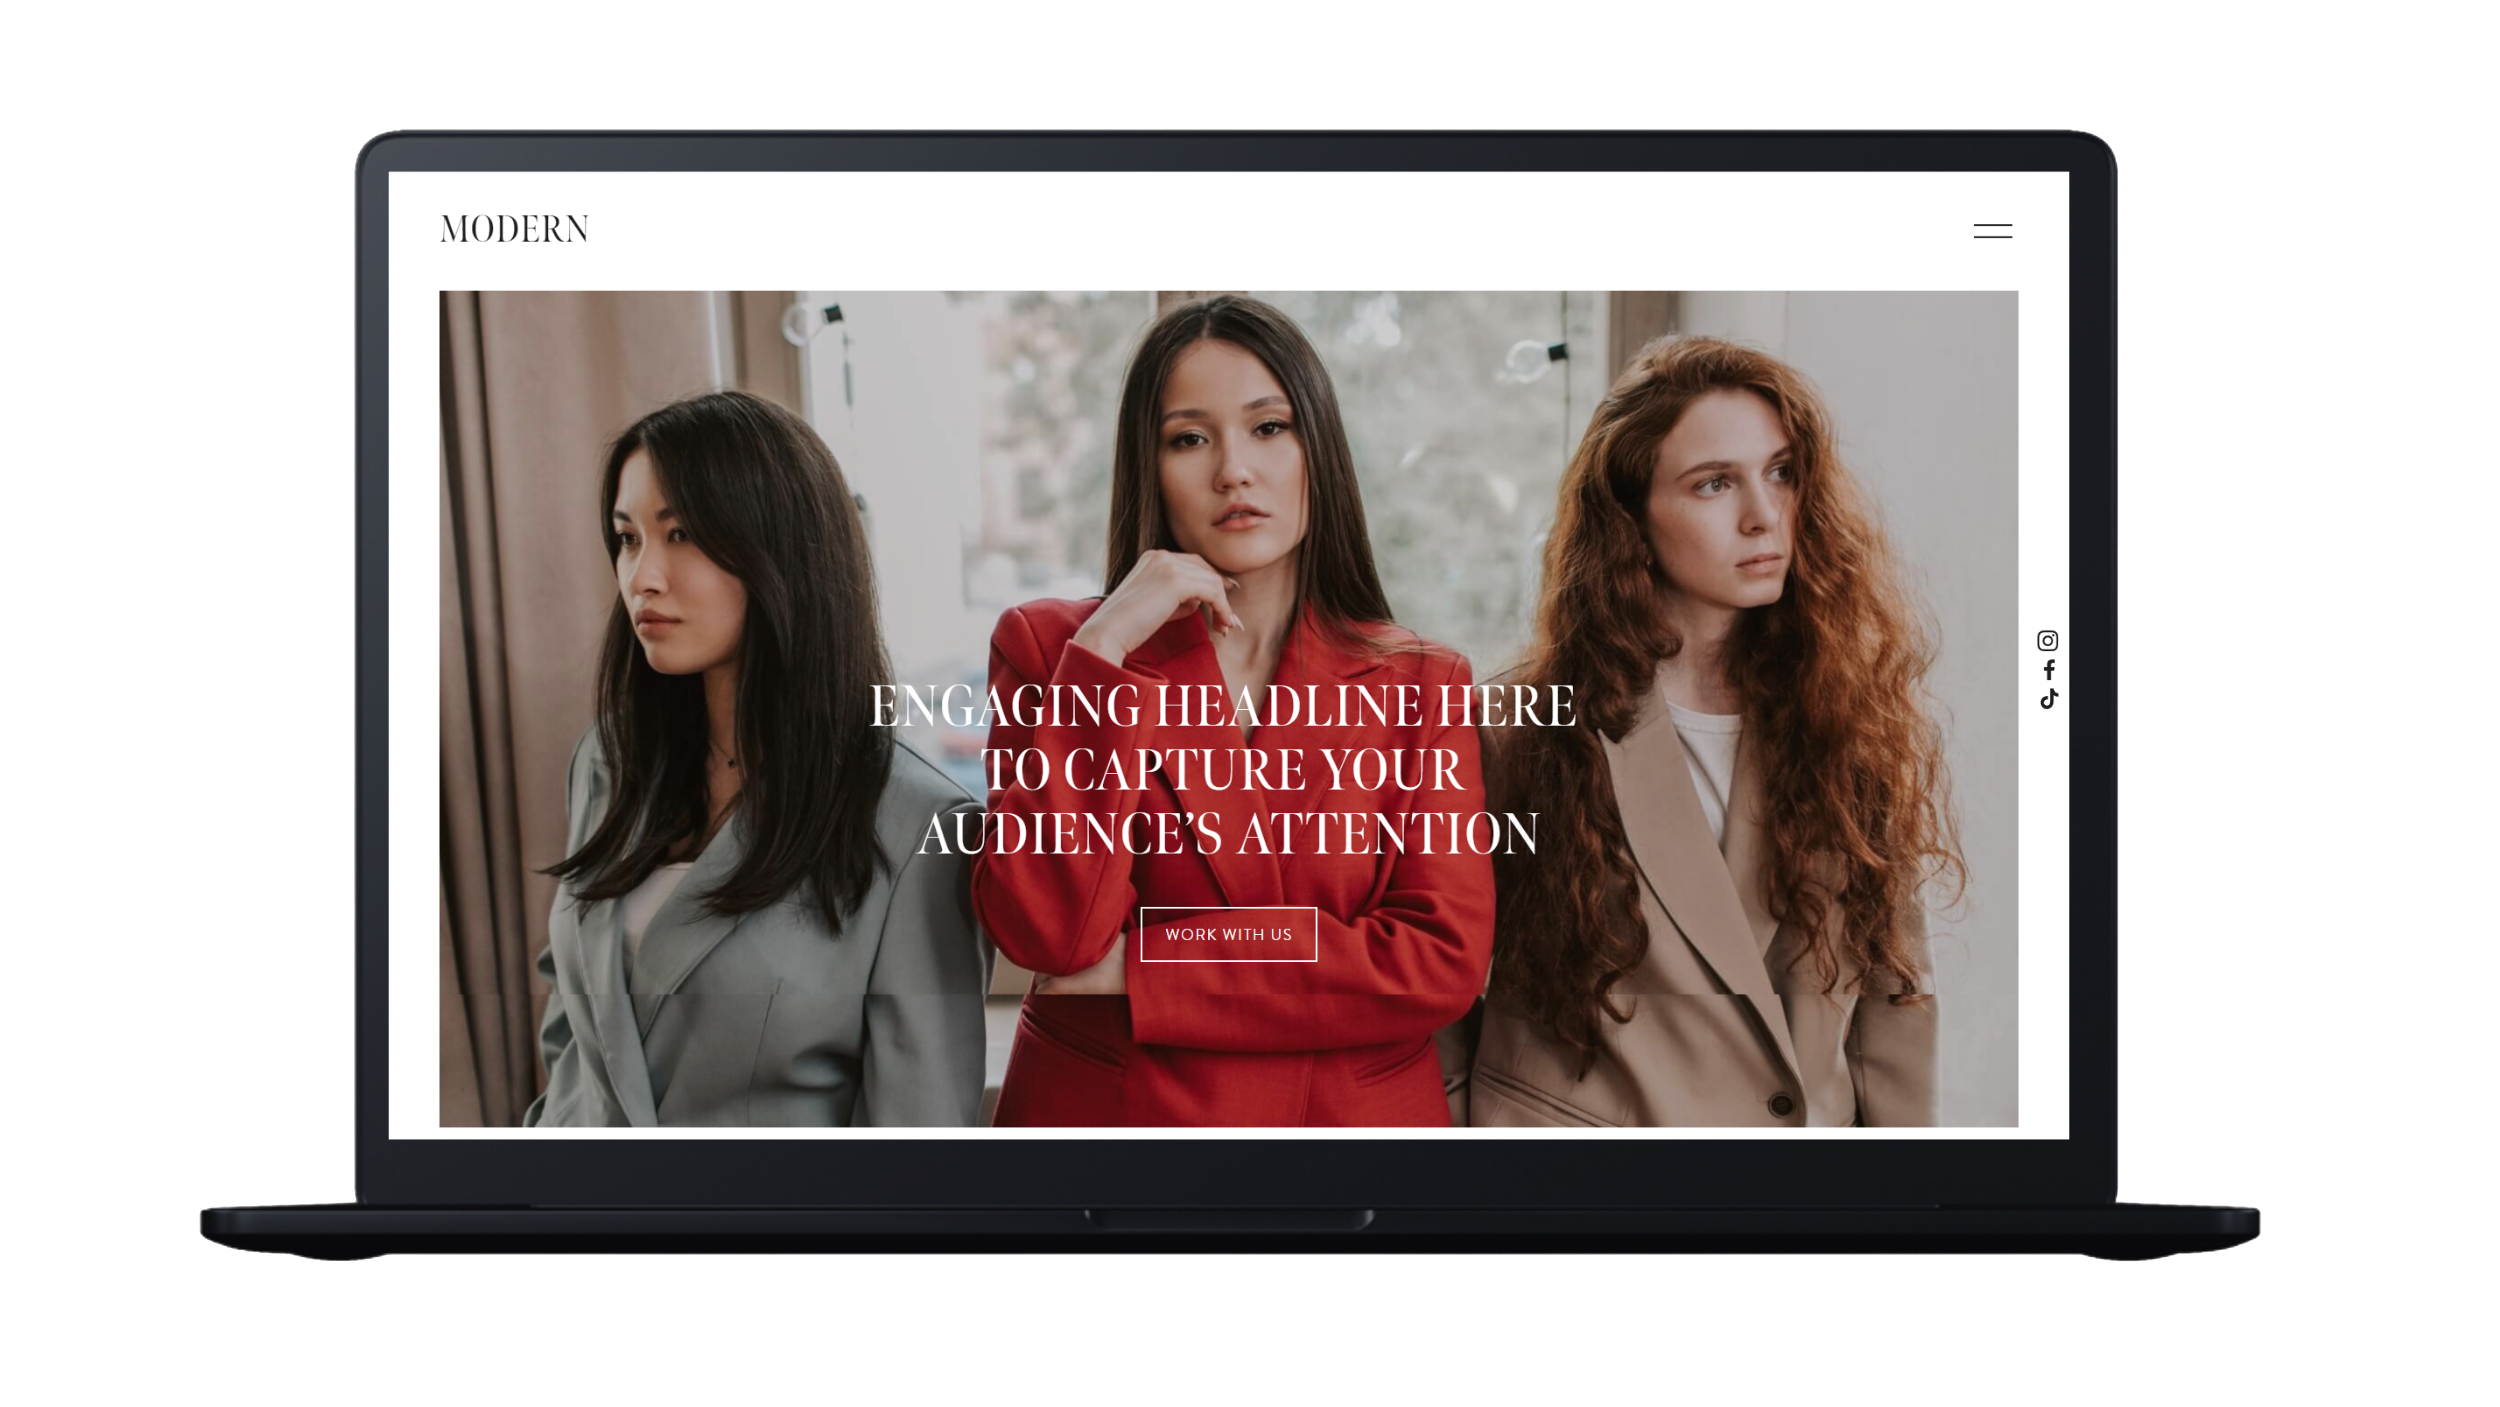Click the laptop's bottom hinge notch

tap(1228, 1219)
